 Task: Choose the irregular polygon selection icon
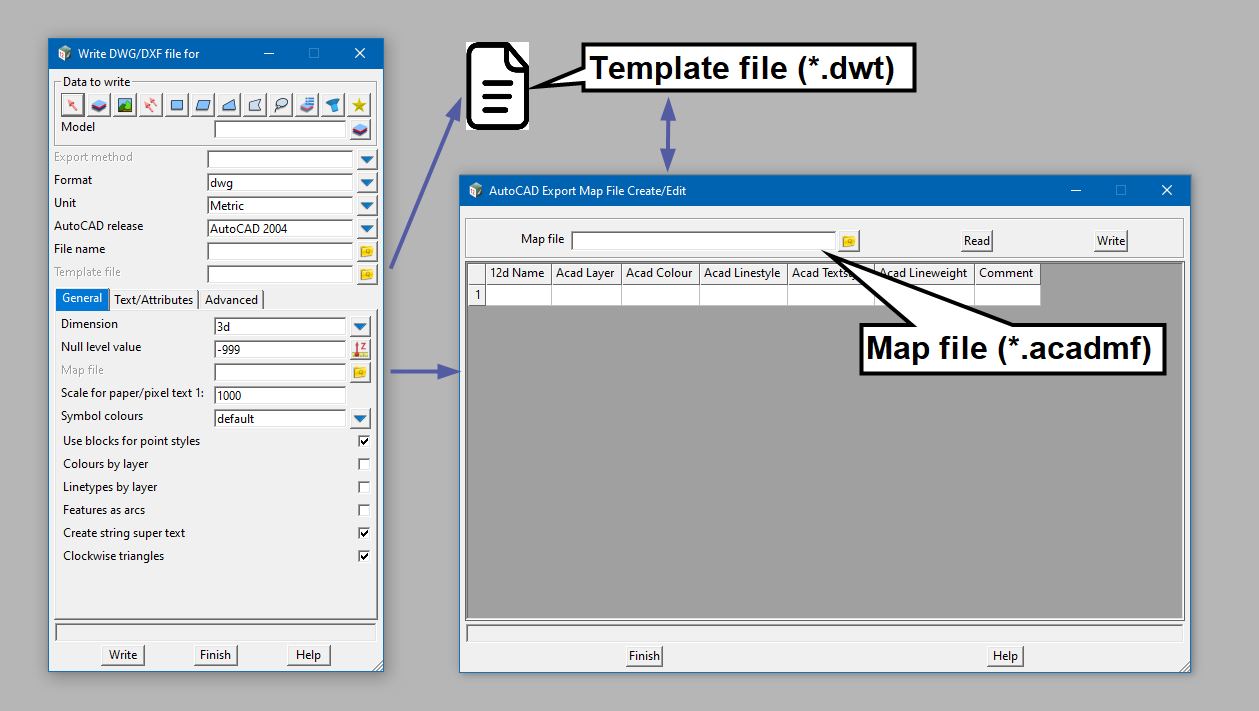(x=255, y=104)
